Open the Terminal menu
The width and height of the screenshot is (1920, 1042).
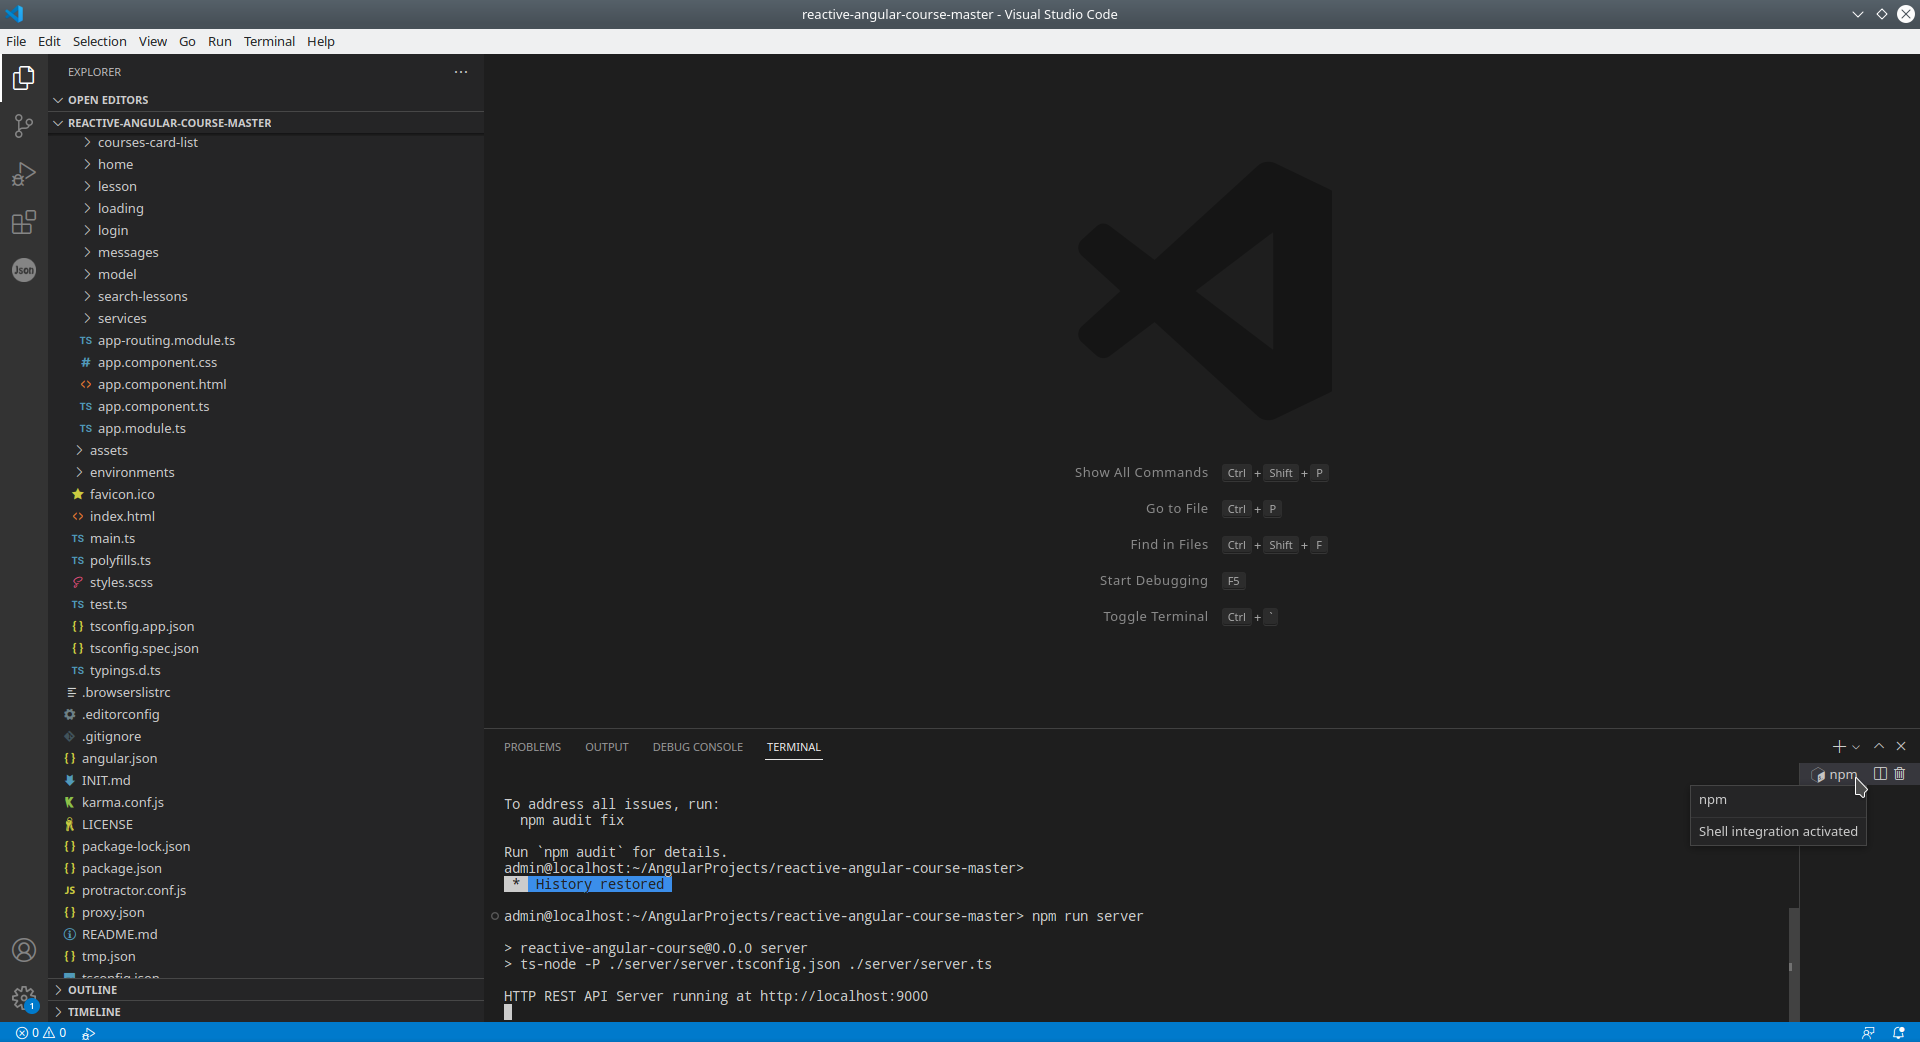(x=269, y=41)
